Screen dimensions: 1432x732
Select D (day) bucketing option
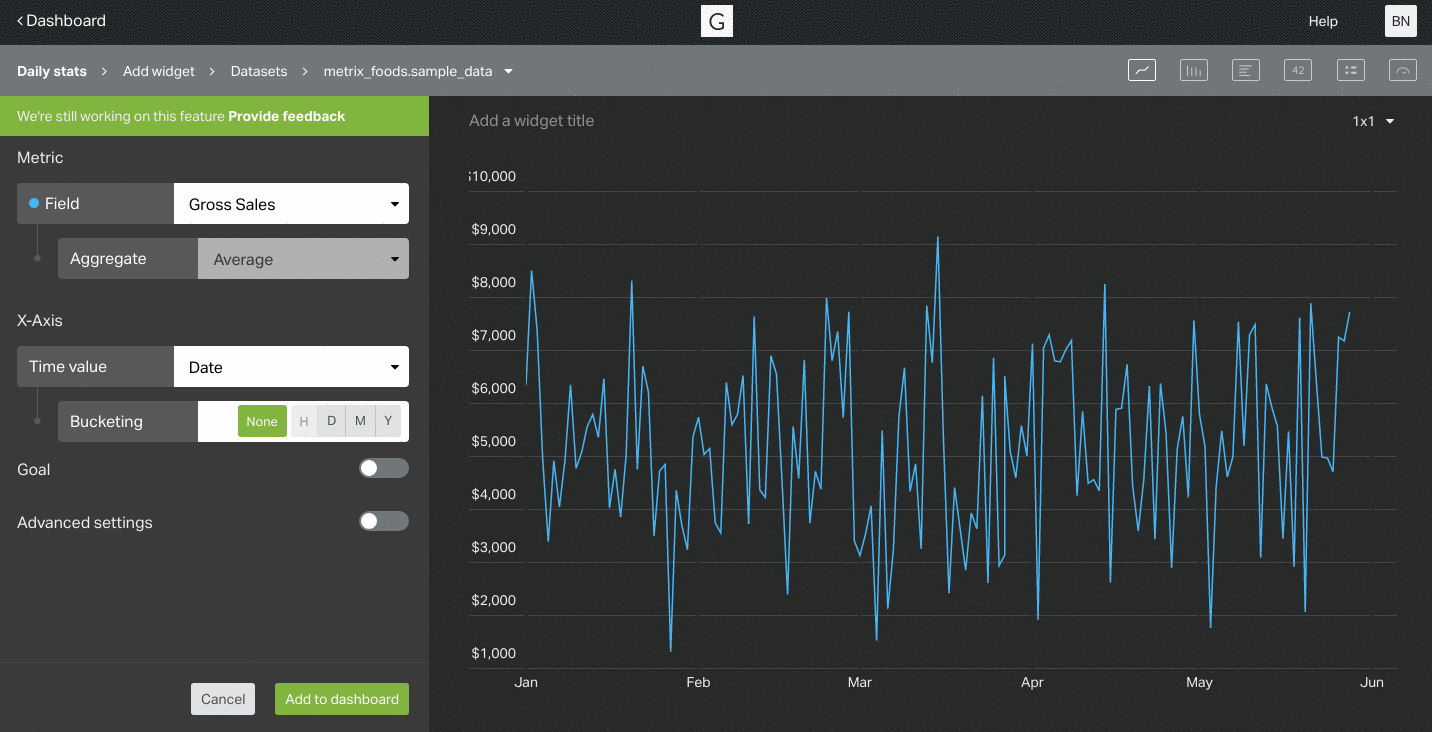pos(332,421)
